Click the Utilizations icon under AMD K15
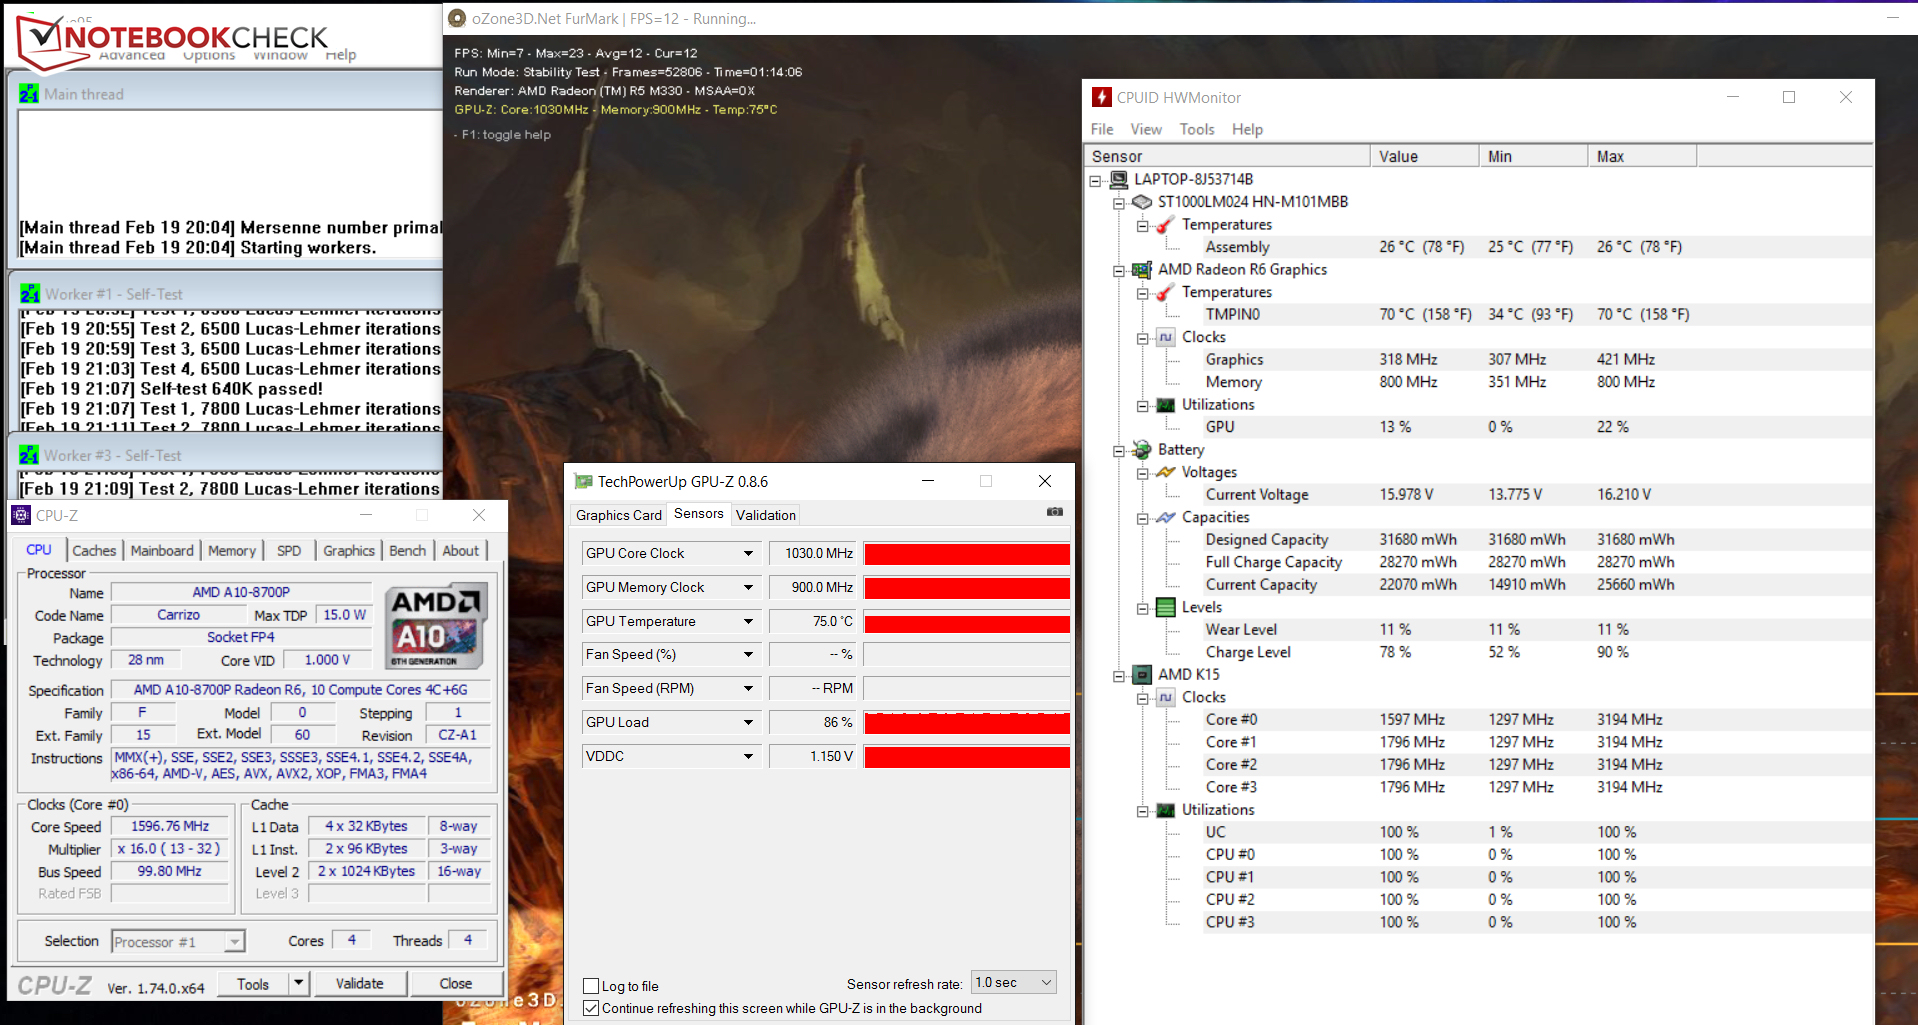The image size is (1918, 1025). [x=1165, y=810]
